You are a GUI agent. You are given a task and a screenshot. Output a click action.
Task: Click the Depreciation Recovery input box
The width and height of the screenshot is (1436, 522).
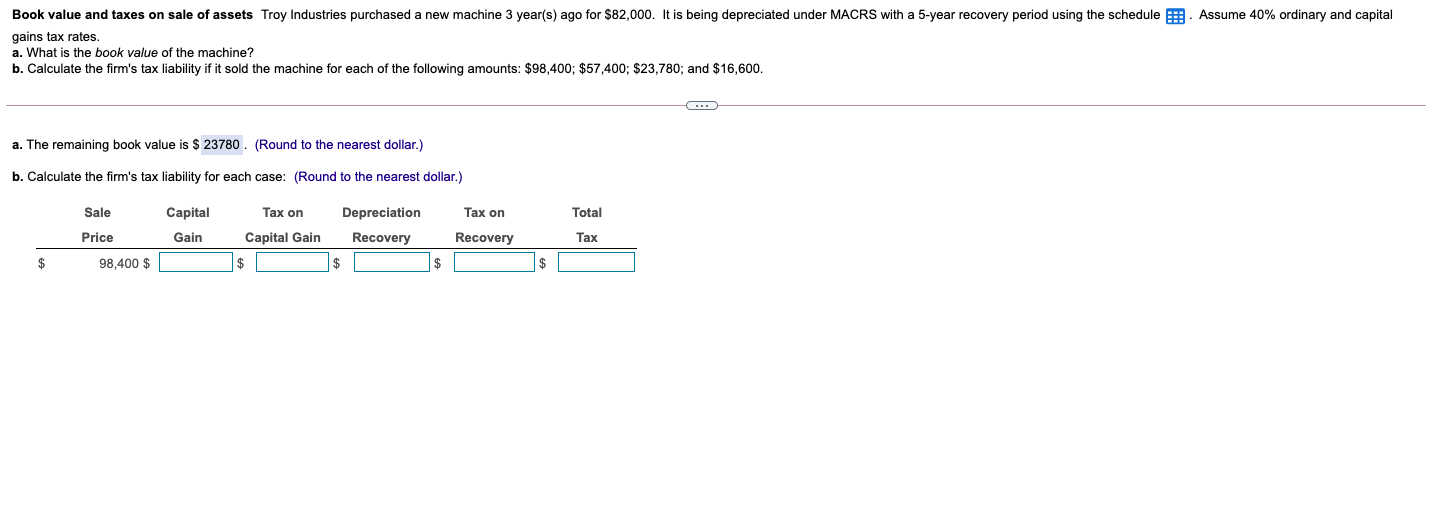tap(392, 262)
